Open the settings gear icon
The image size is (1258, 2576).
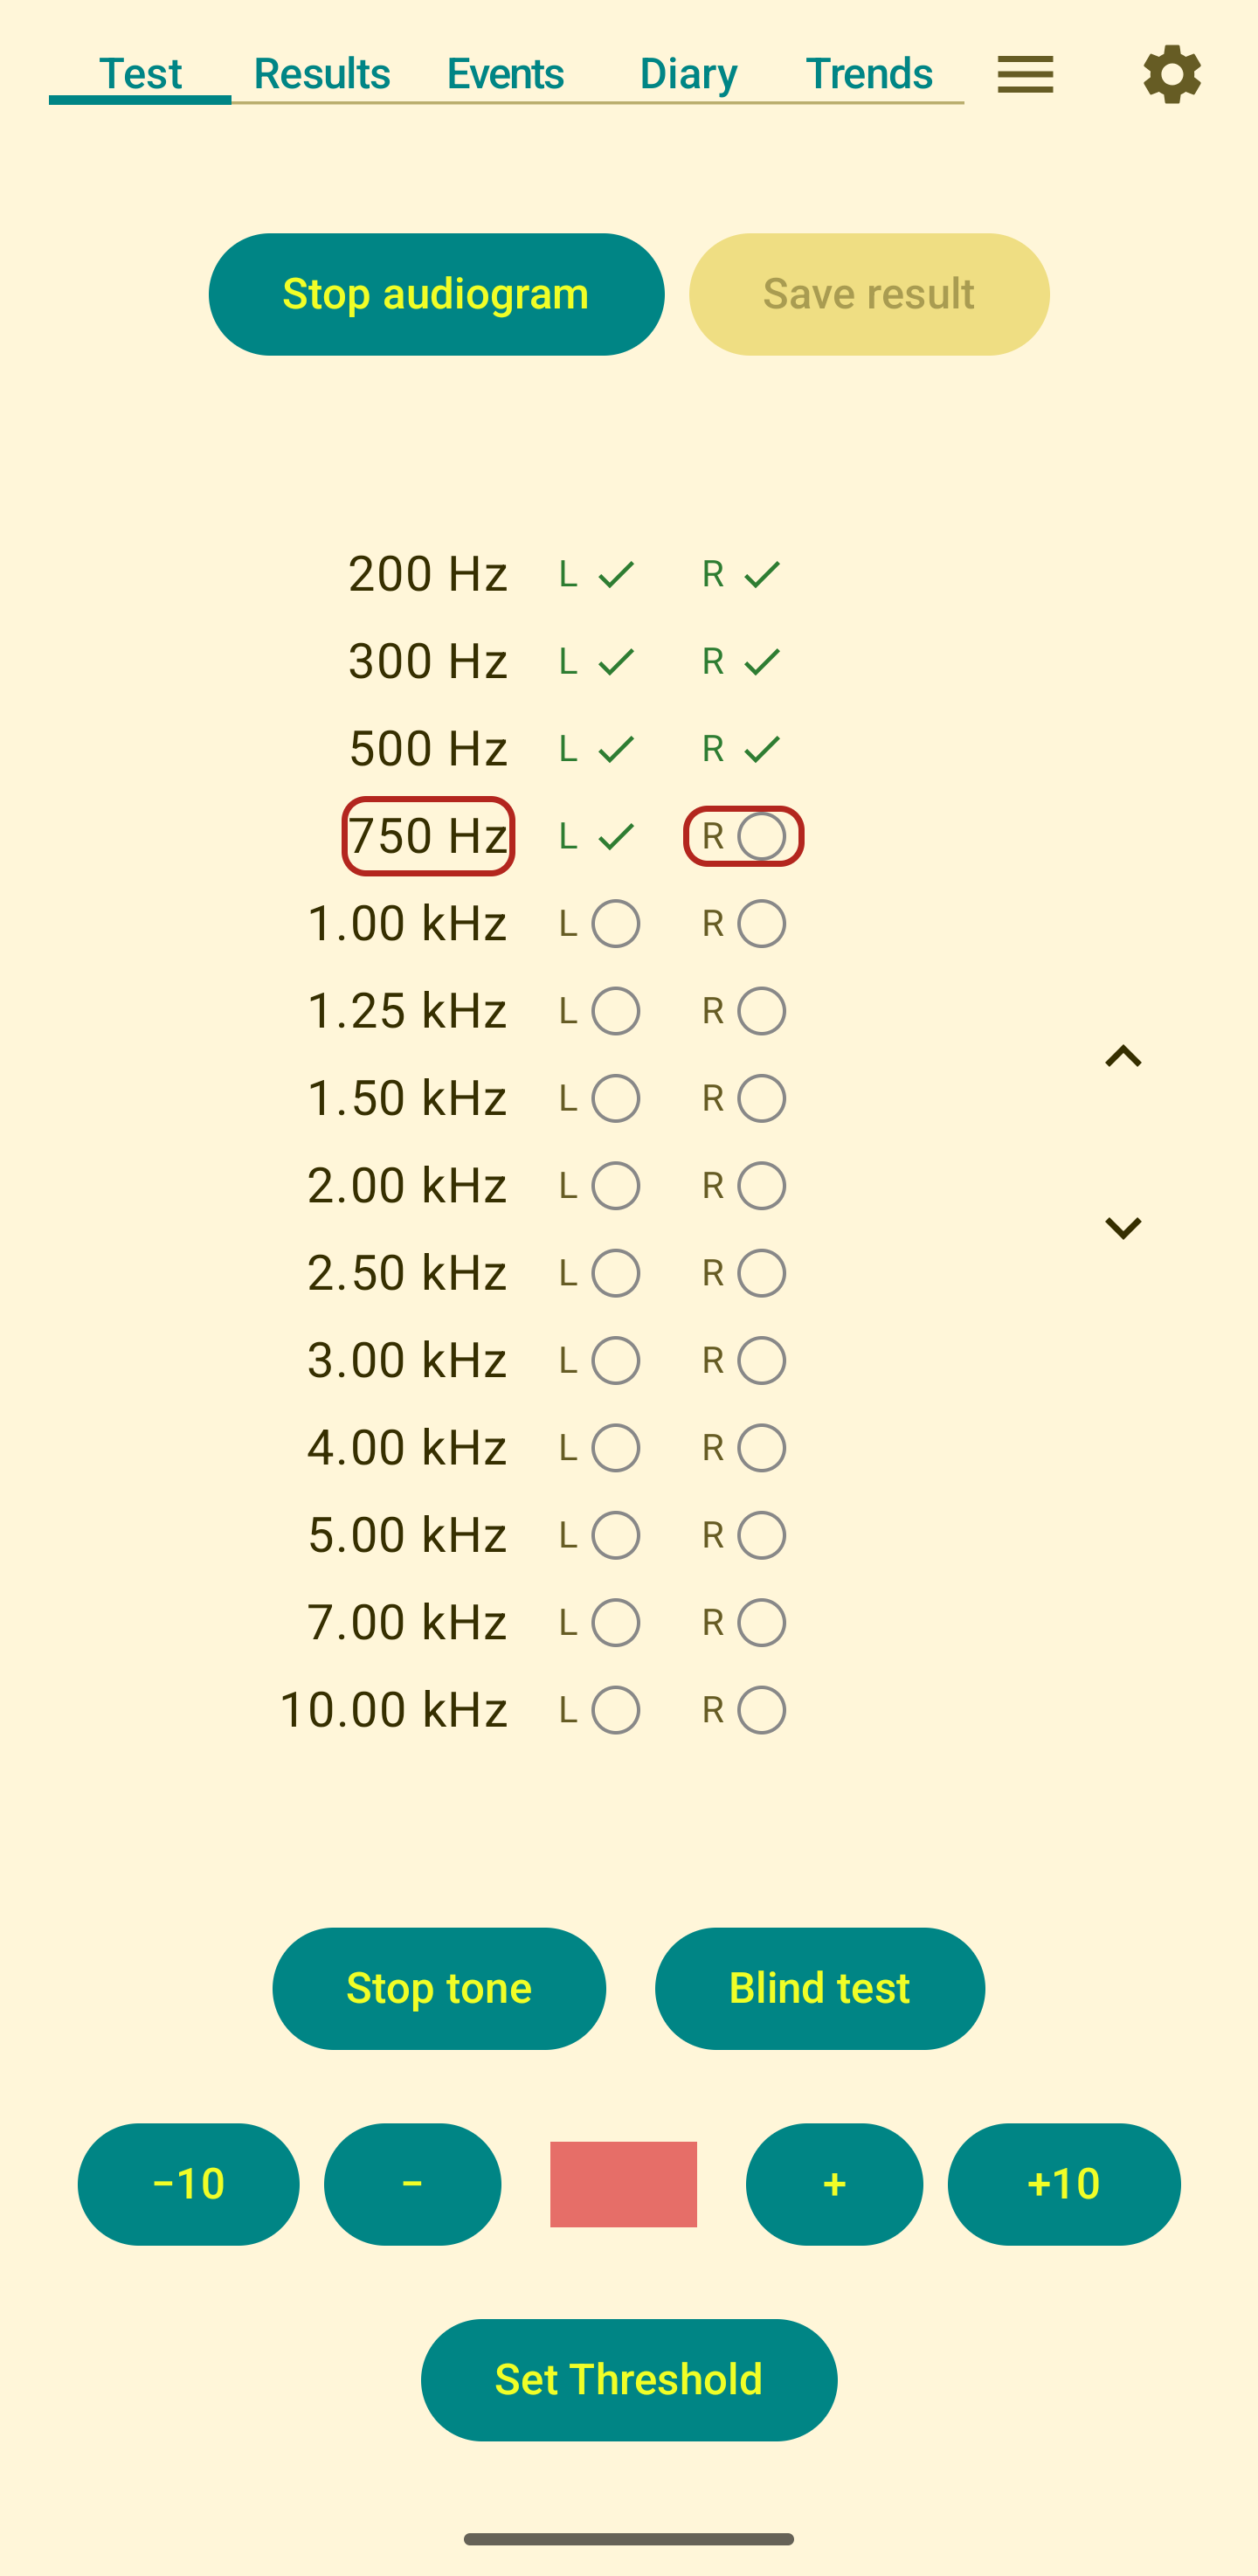tap(1171, 74)
